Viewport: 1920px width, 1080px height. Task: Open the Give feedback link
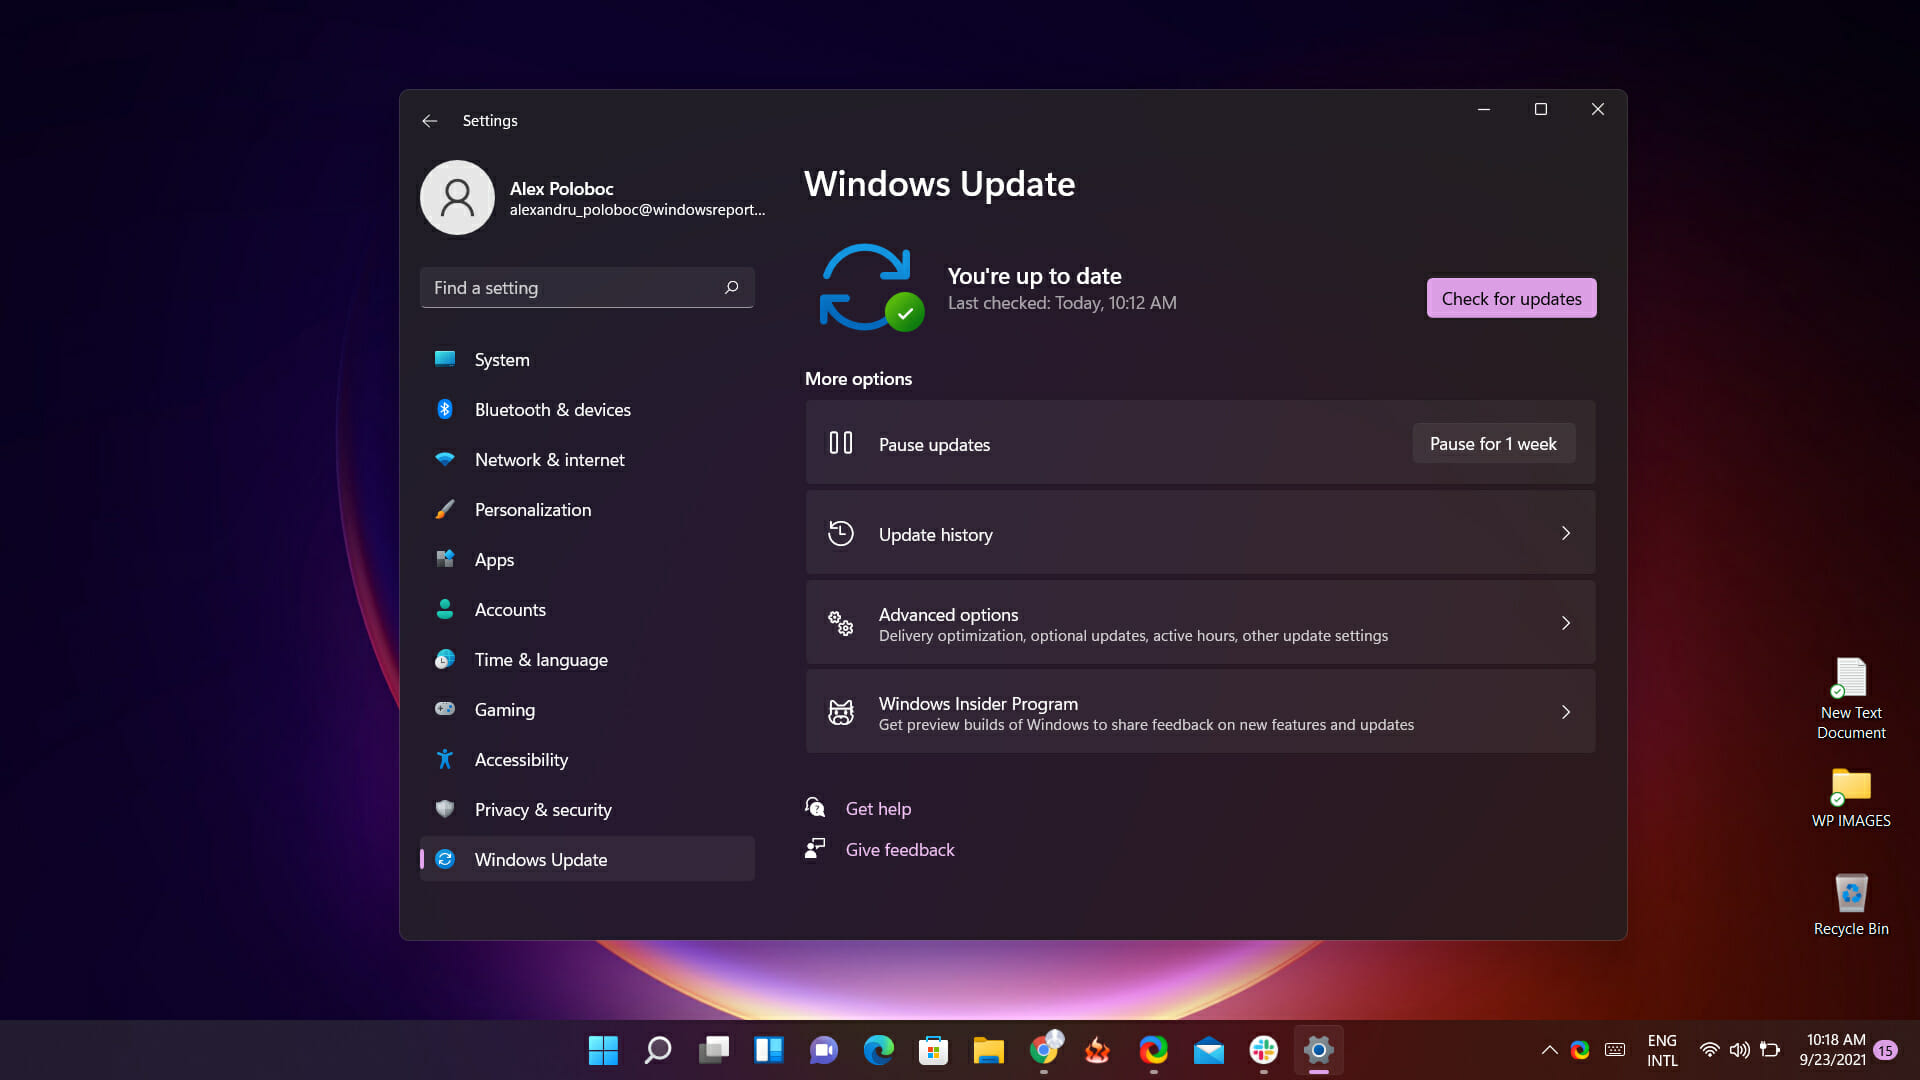[x=899, y=850]
